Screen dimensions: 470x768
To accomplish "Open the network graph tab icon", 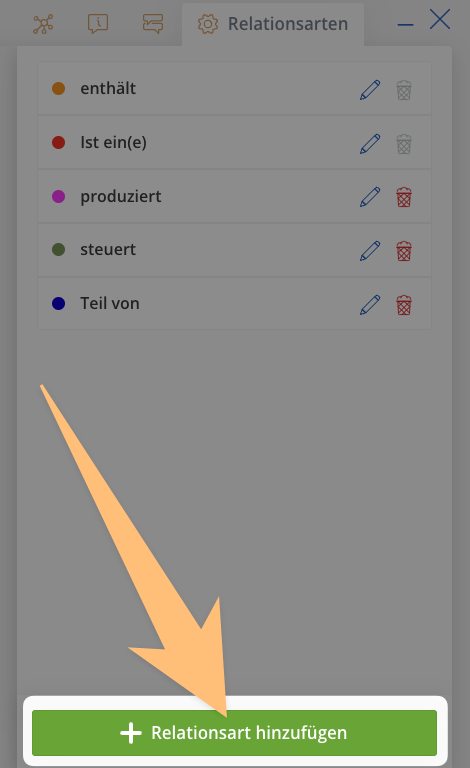I will [43, 24].
